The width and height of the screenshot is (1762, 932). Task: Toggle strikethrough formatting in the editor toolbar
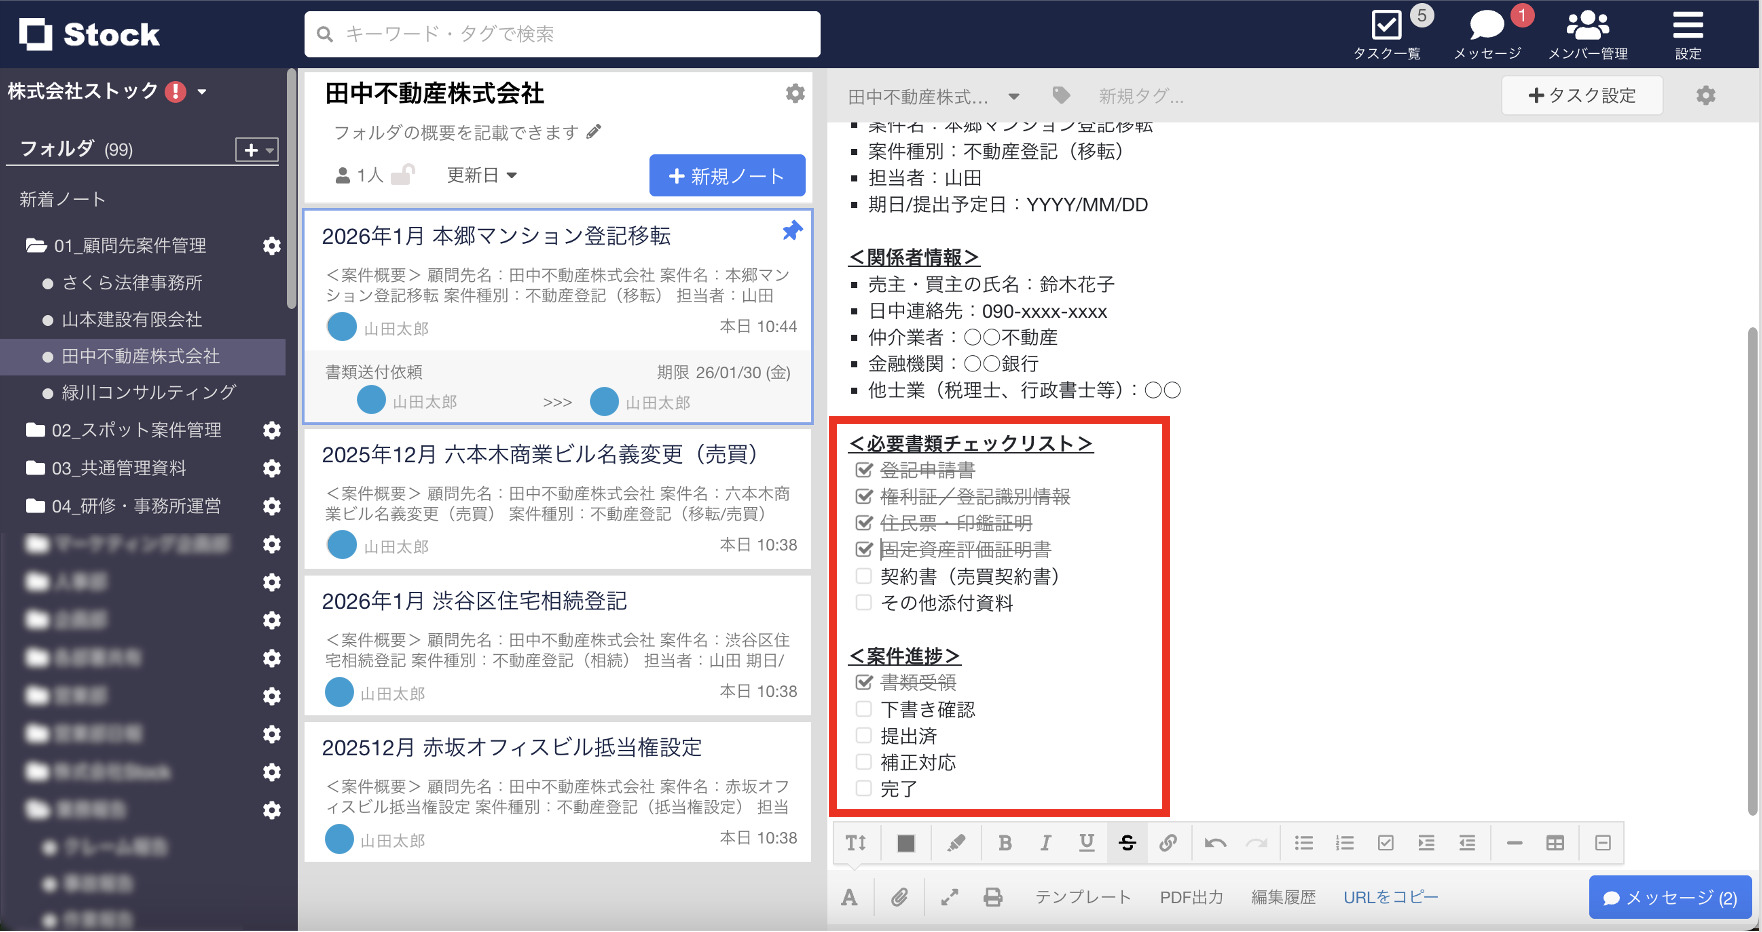(x=1127, y=843)
